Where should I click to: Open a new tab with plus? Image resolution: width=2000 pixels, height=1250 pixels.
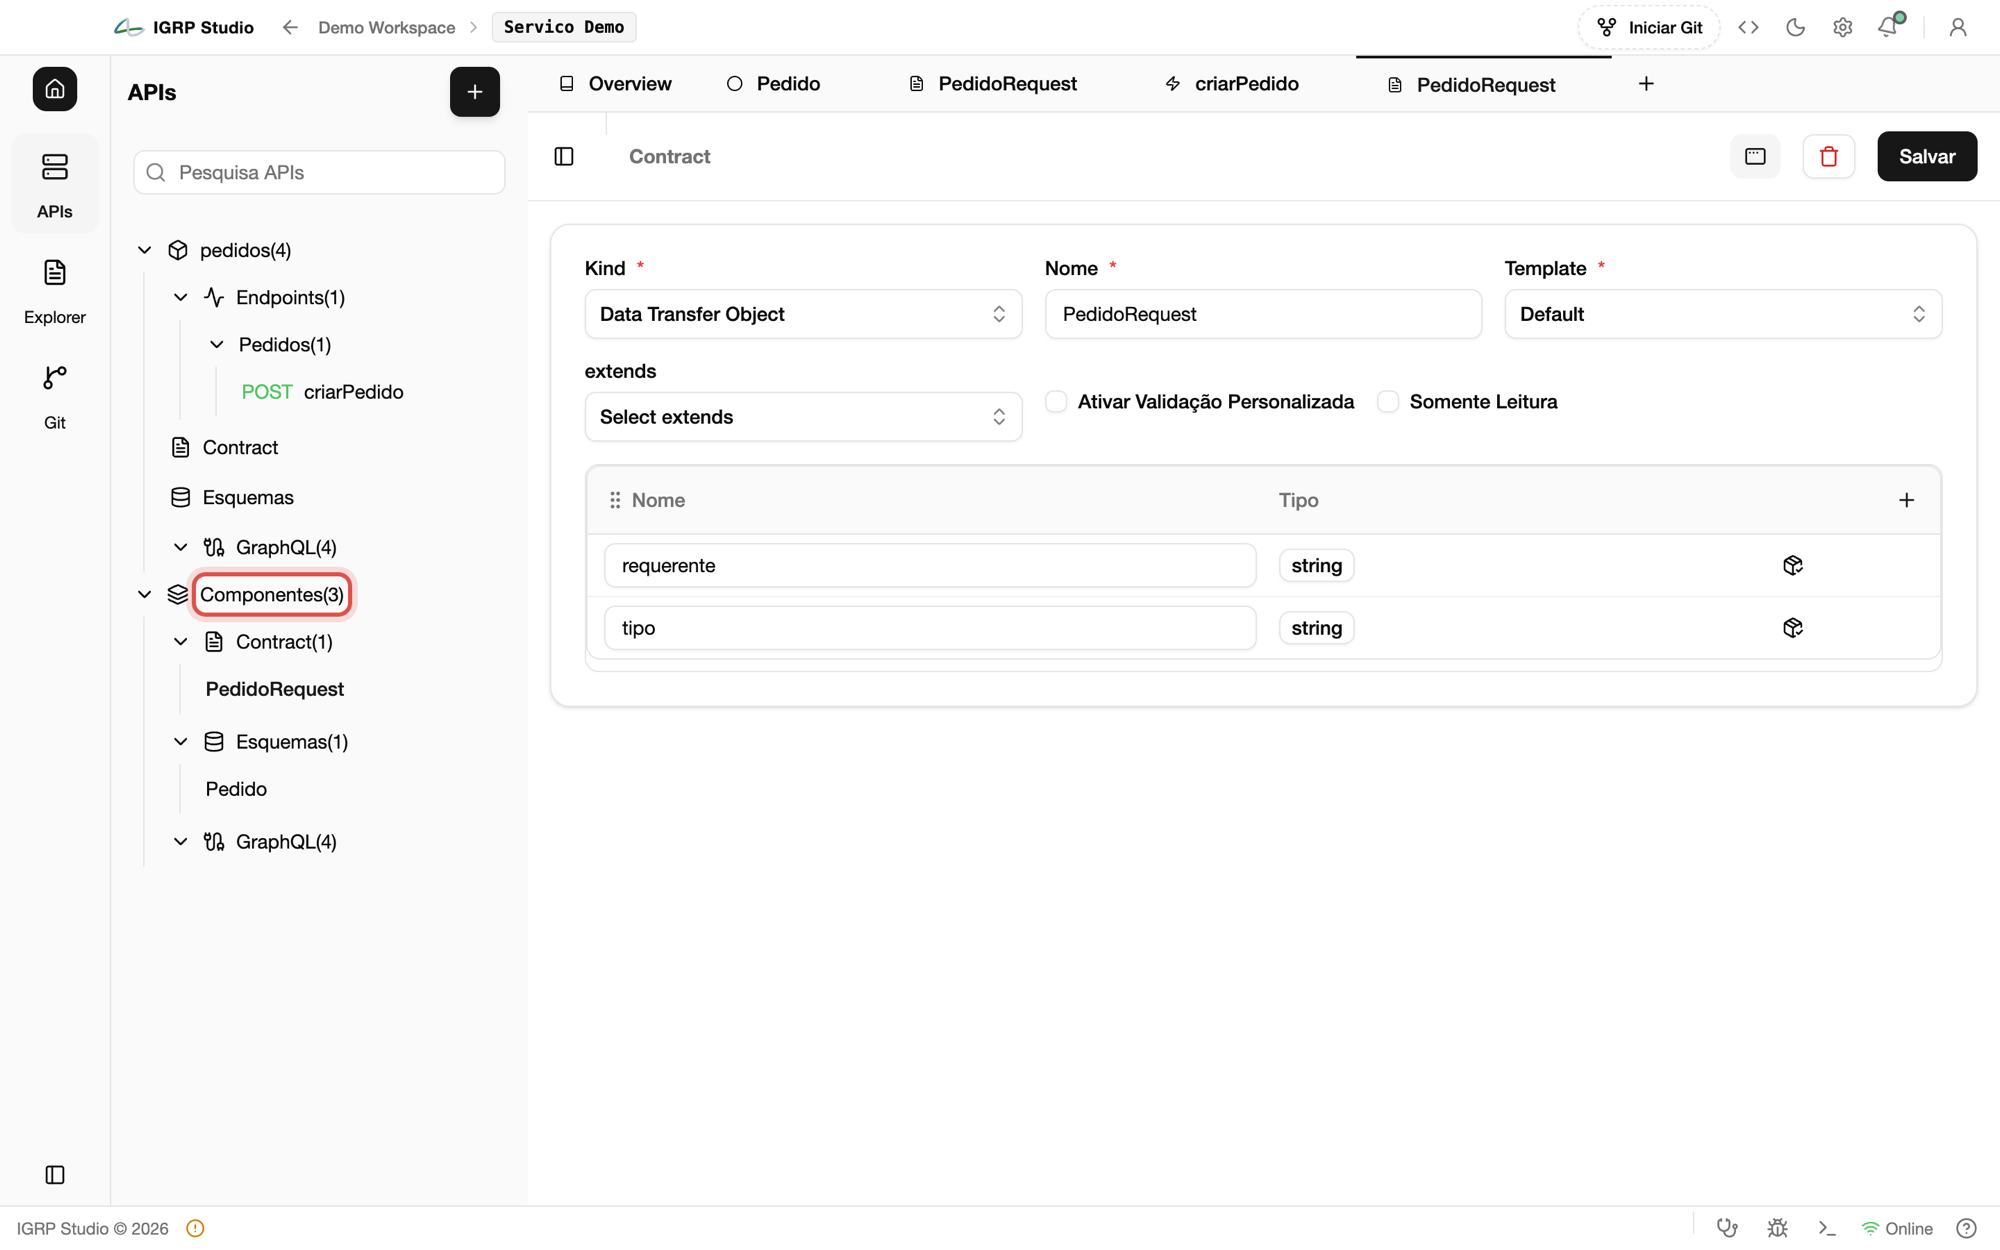(1646, 84)
